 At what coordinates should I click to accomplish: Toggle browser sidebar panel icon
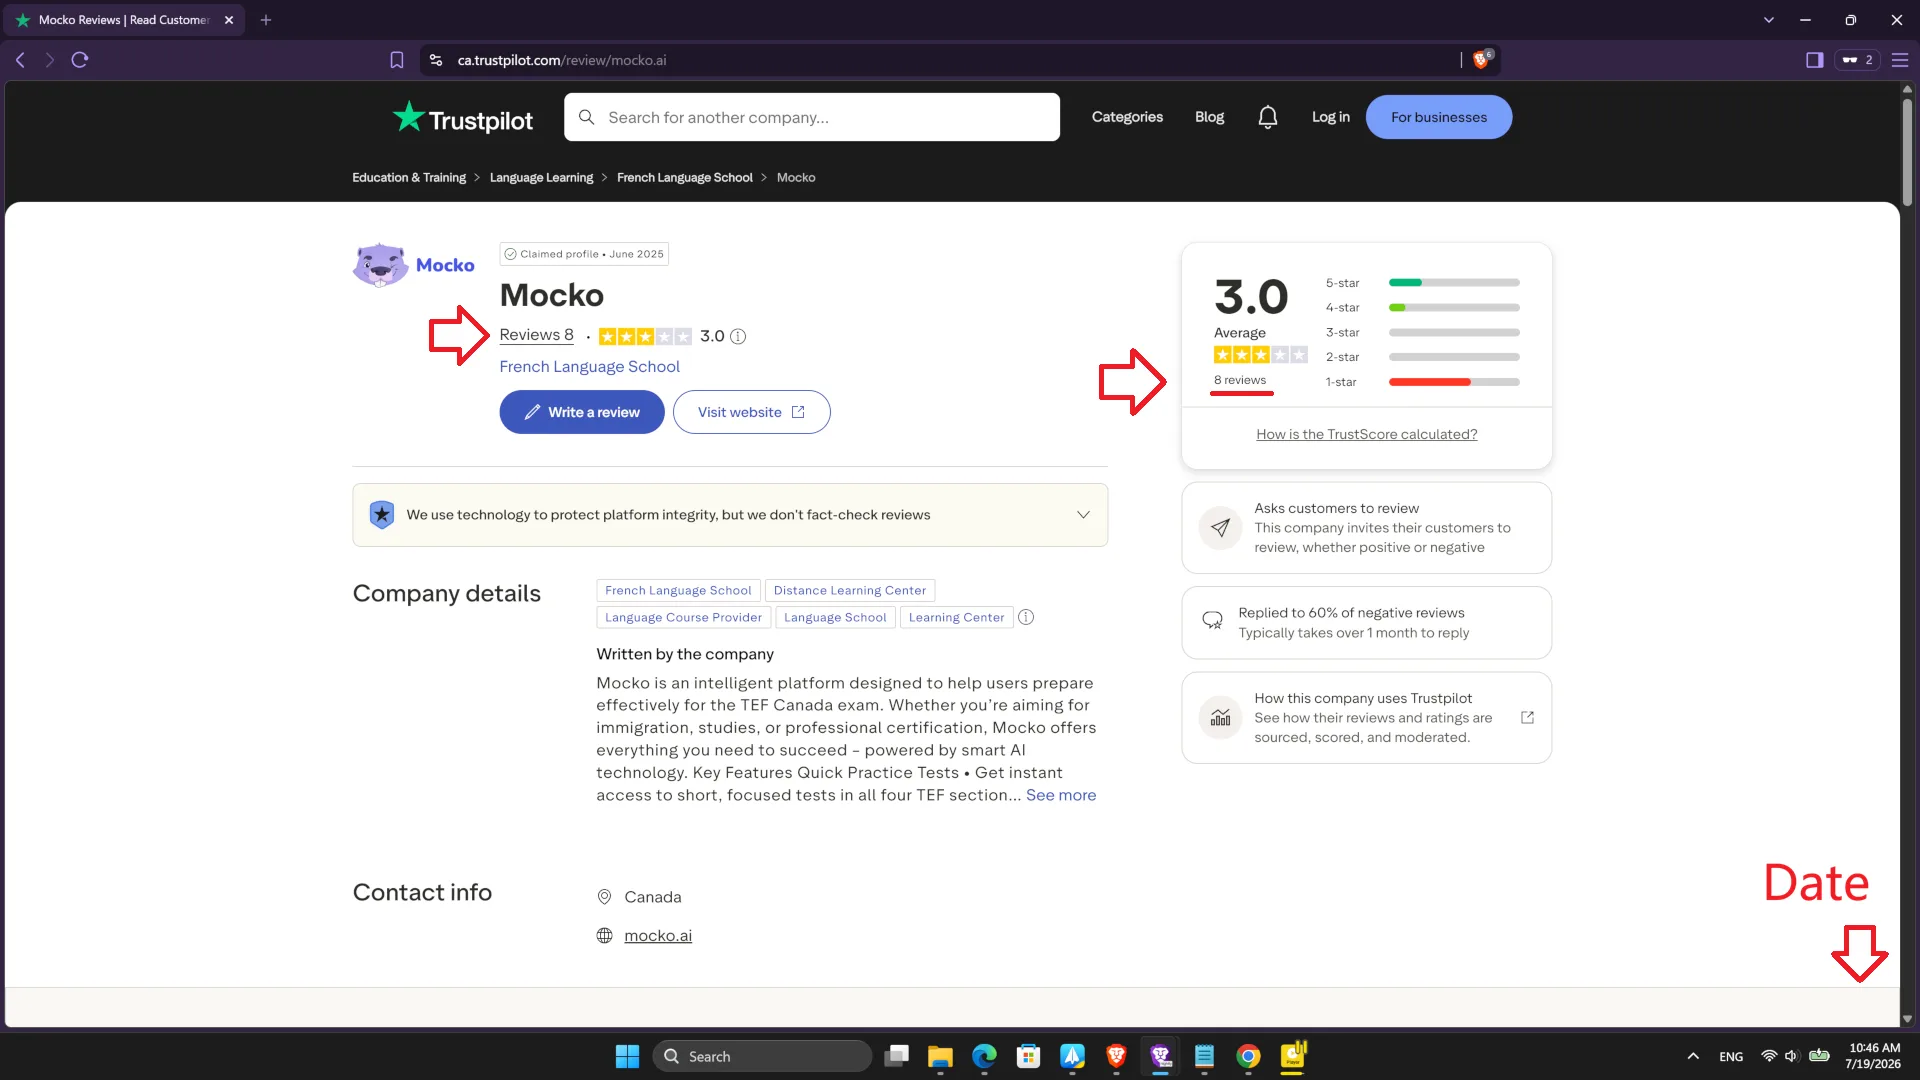pyautogui.click(x=1814, y=60)
